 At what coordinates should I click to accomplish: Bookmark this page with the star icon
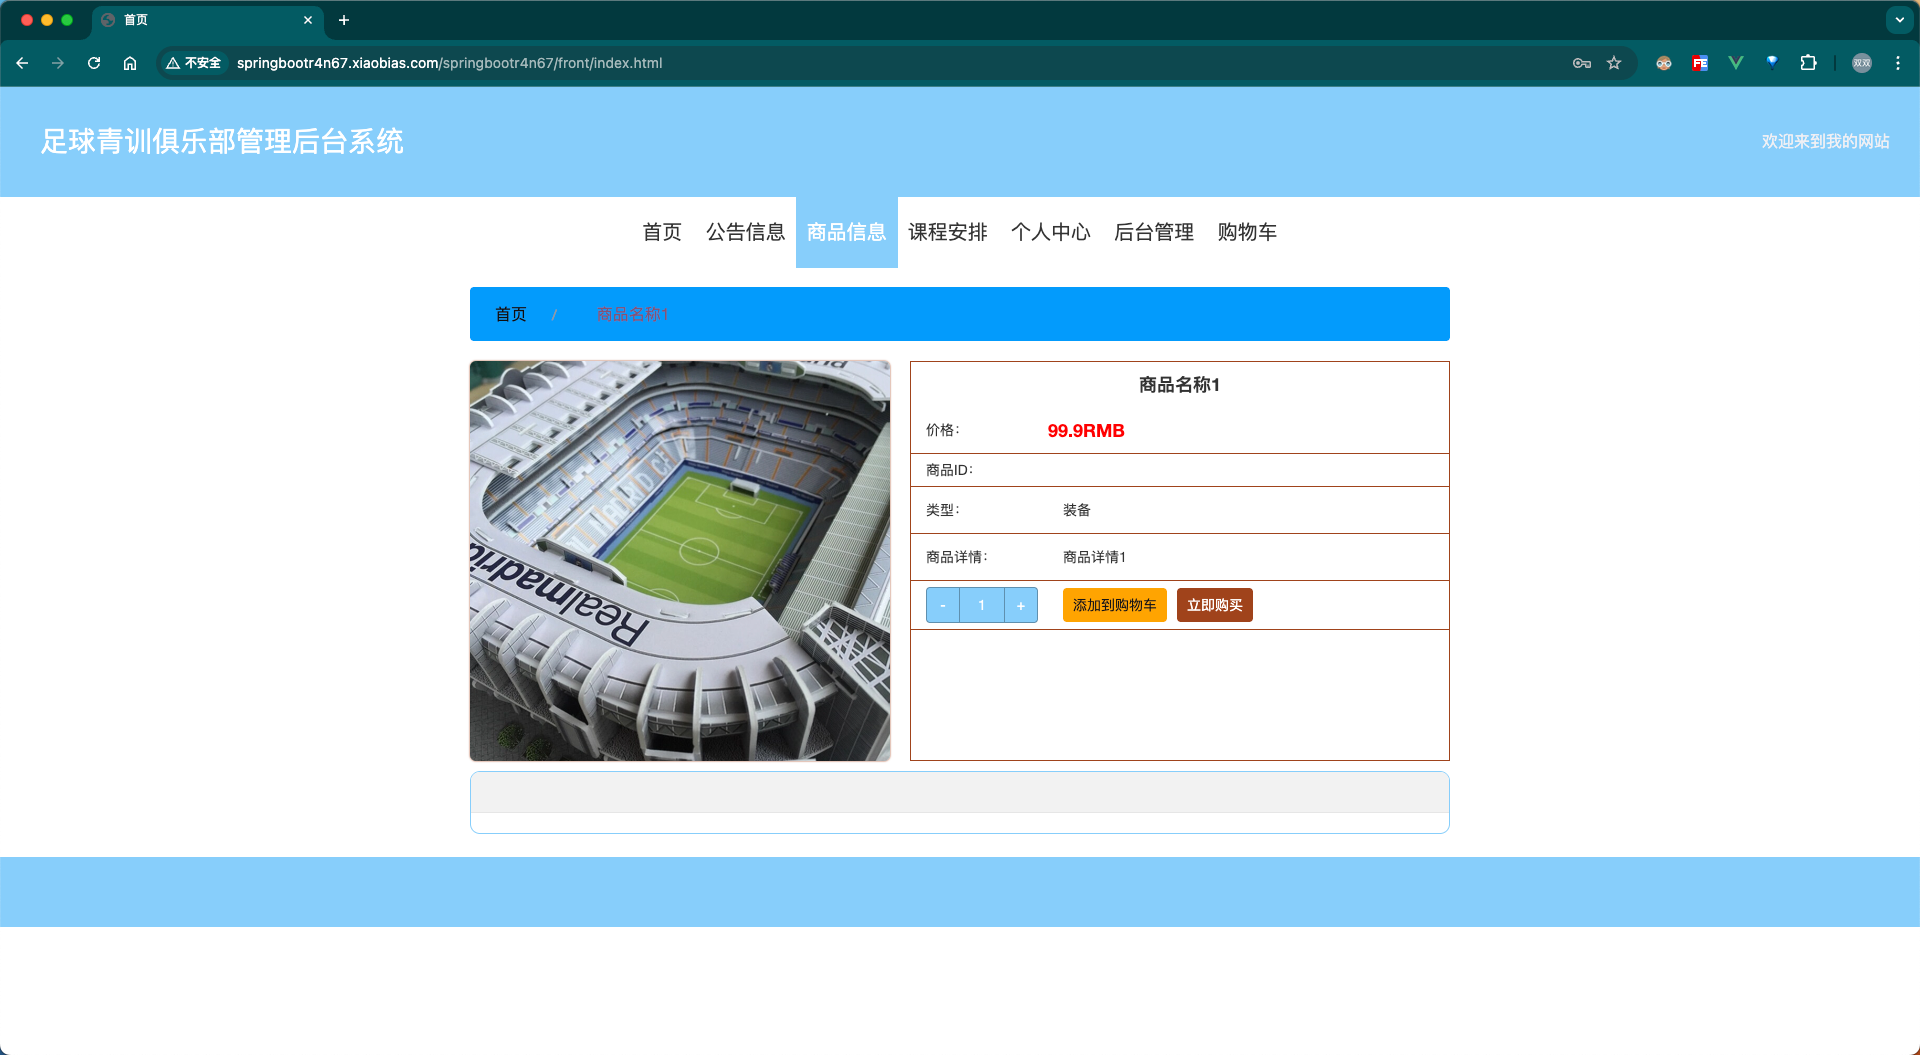(1614, 63)
